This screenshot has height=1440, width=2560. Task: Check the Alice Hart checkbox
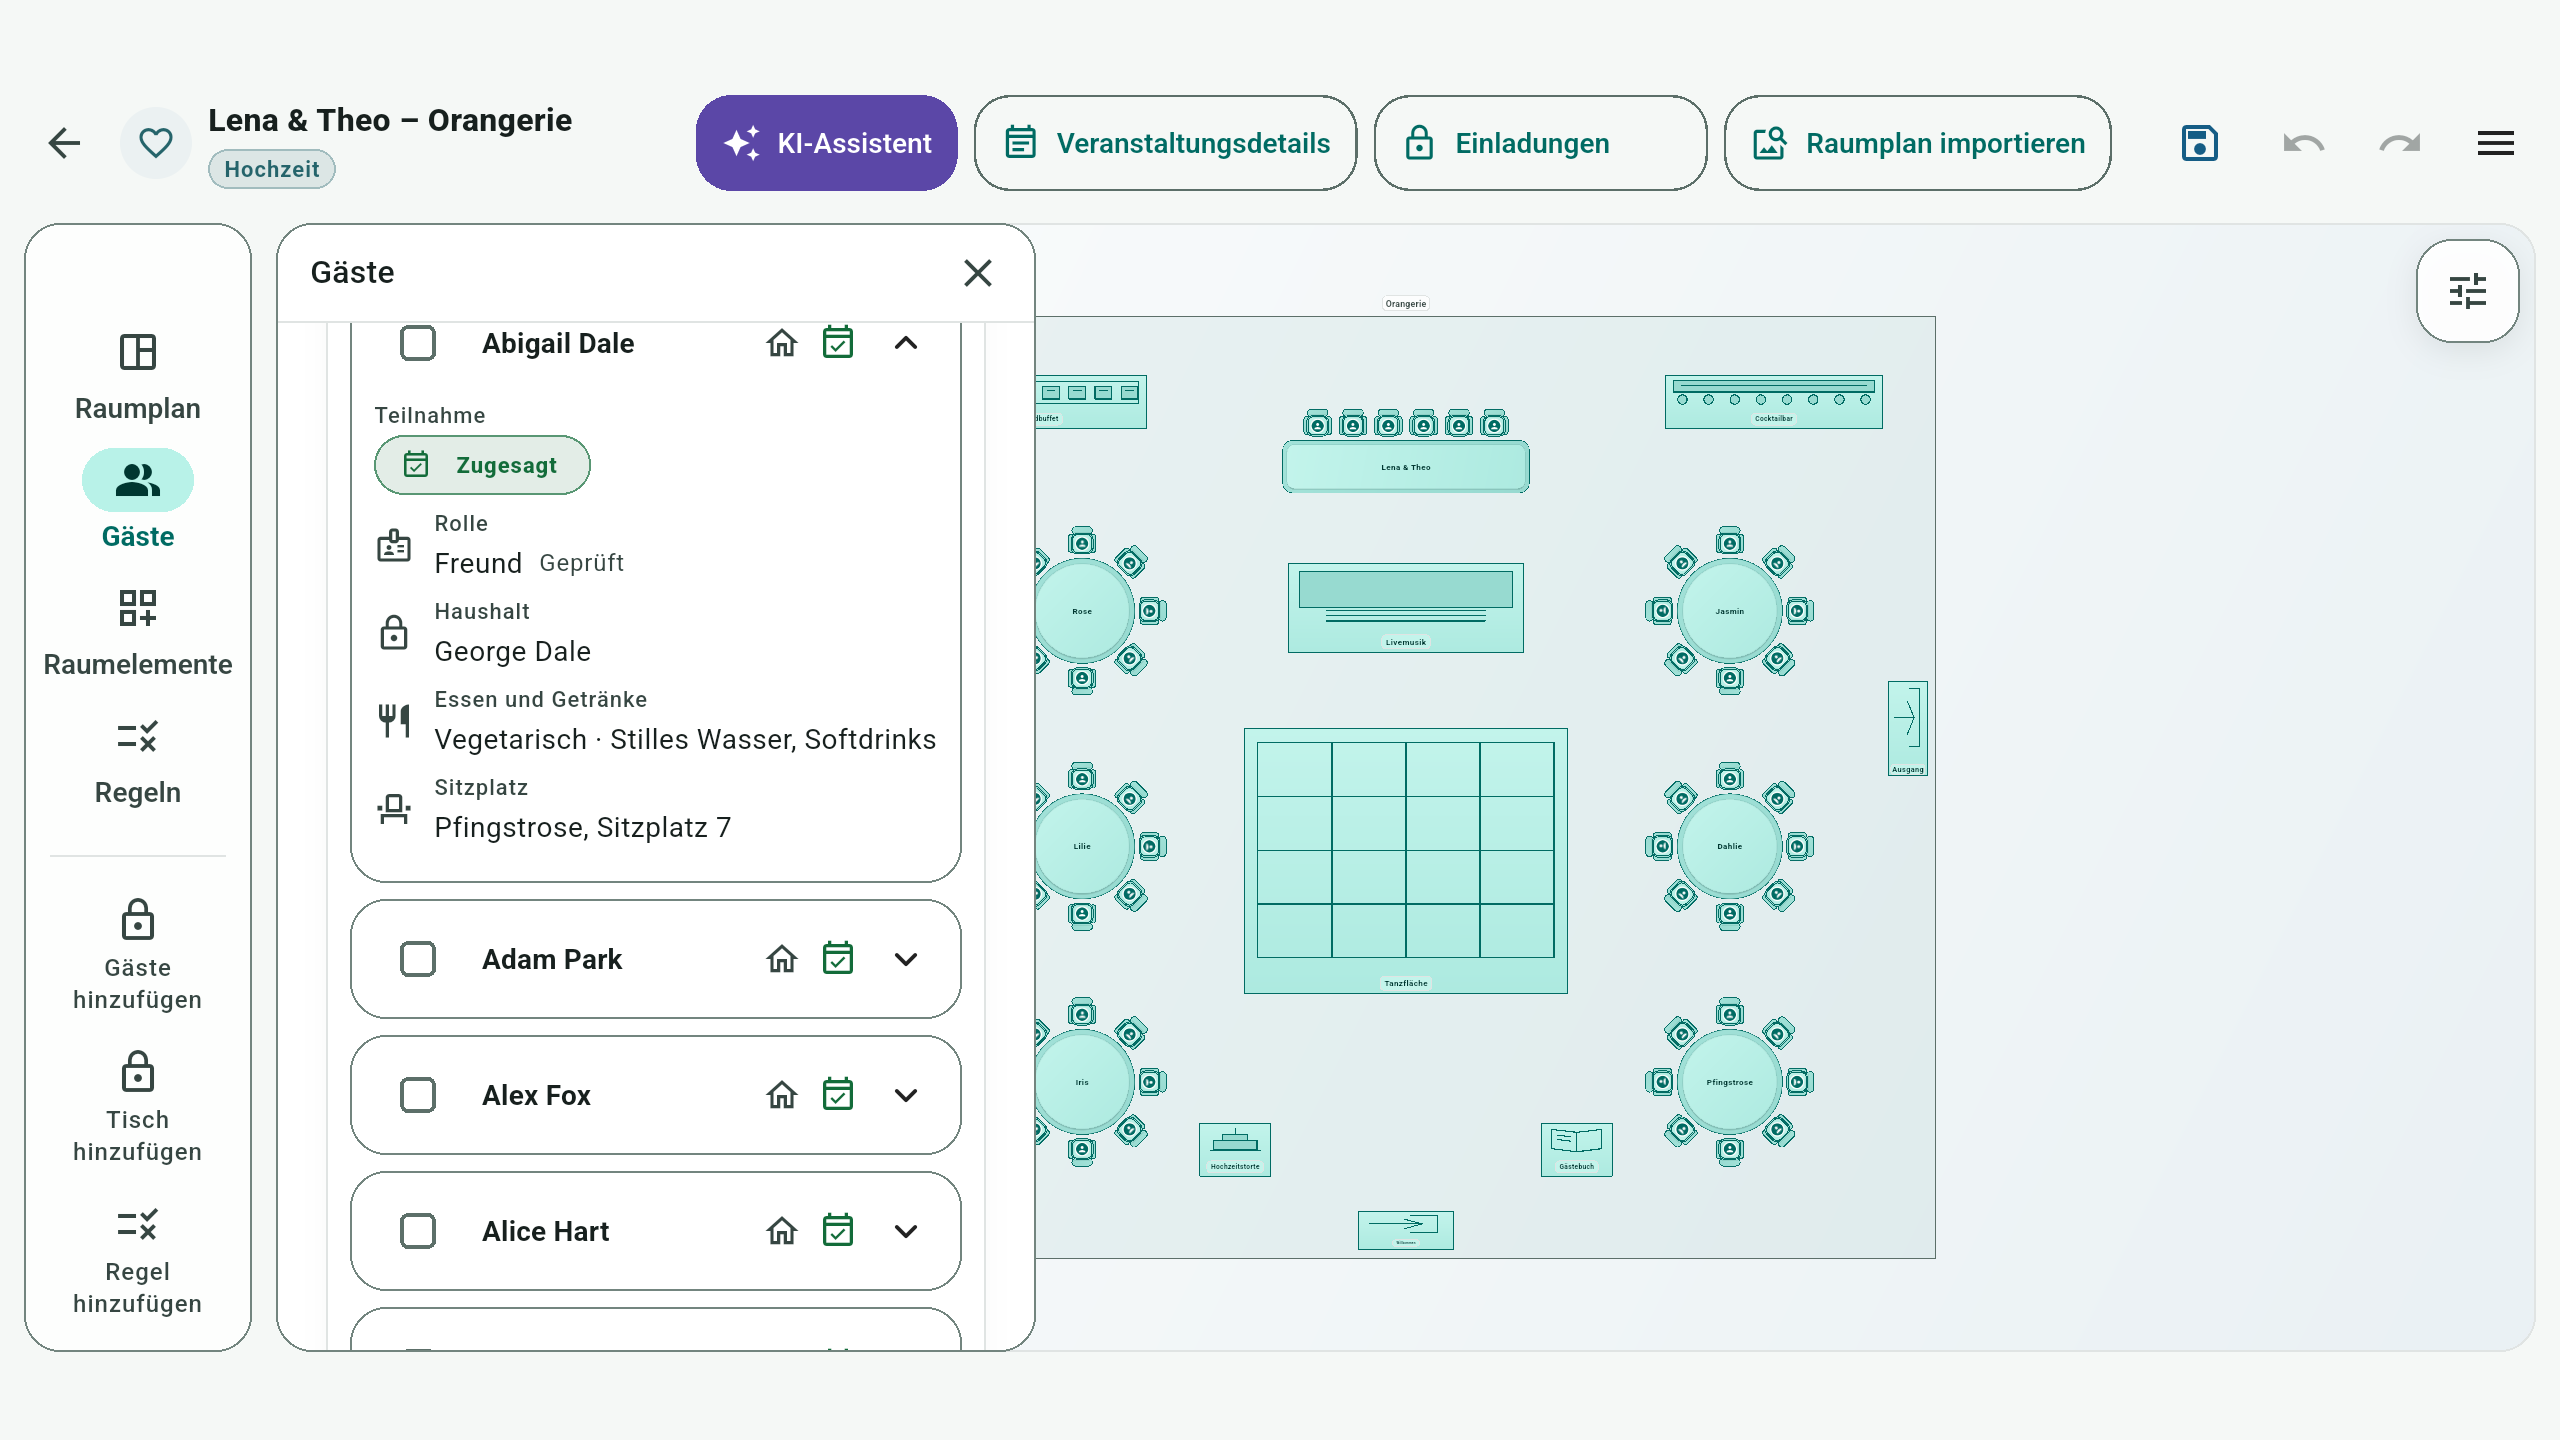coord(418,1231)
